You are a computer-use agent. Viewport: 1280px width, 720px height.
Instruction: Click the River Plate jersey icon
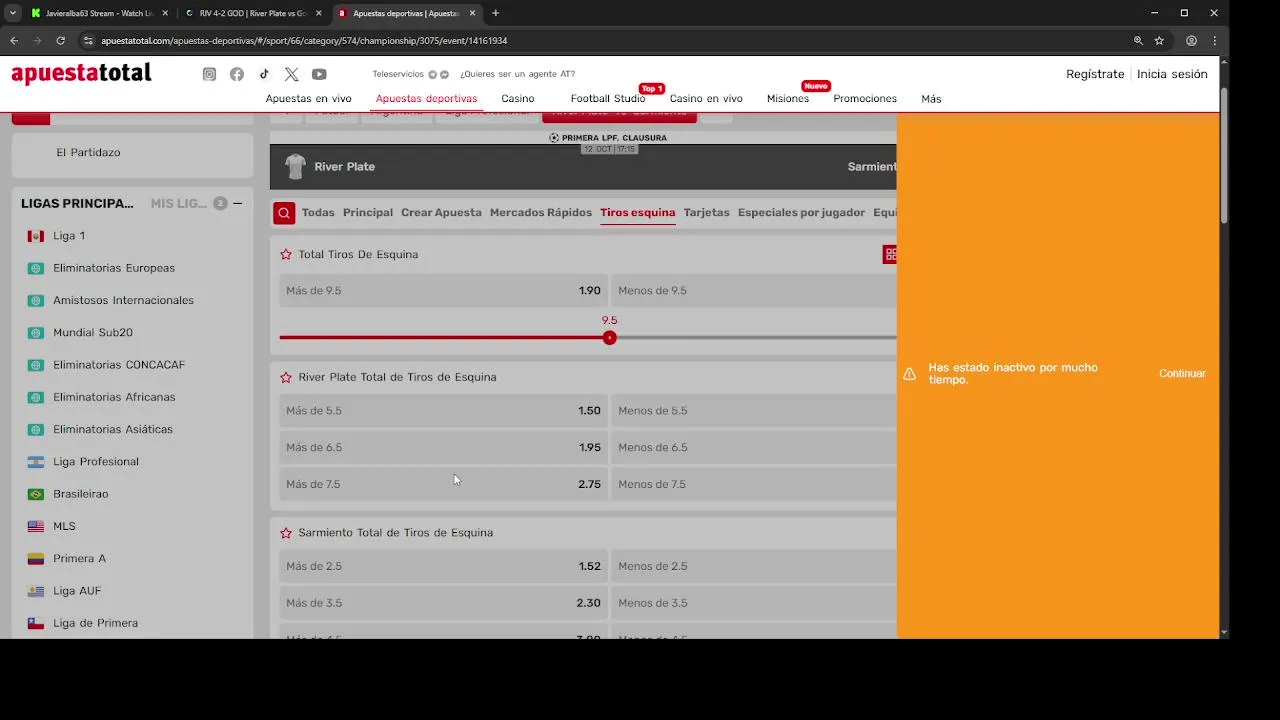(x=295, y=166)
